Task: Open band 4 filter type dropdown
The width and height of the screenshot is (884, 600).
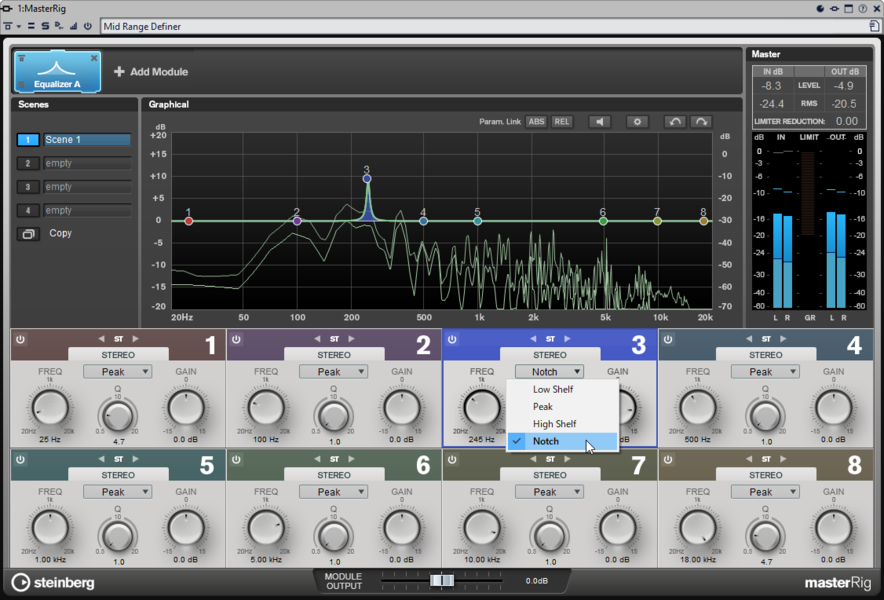Action: (765, 372)
